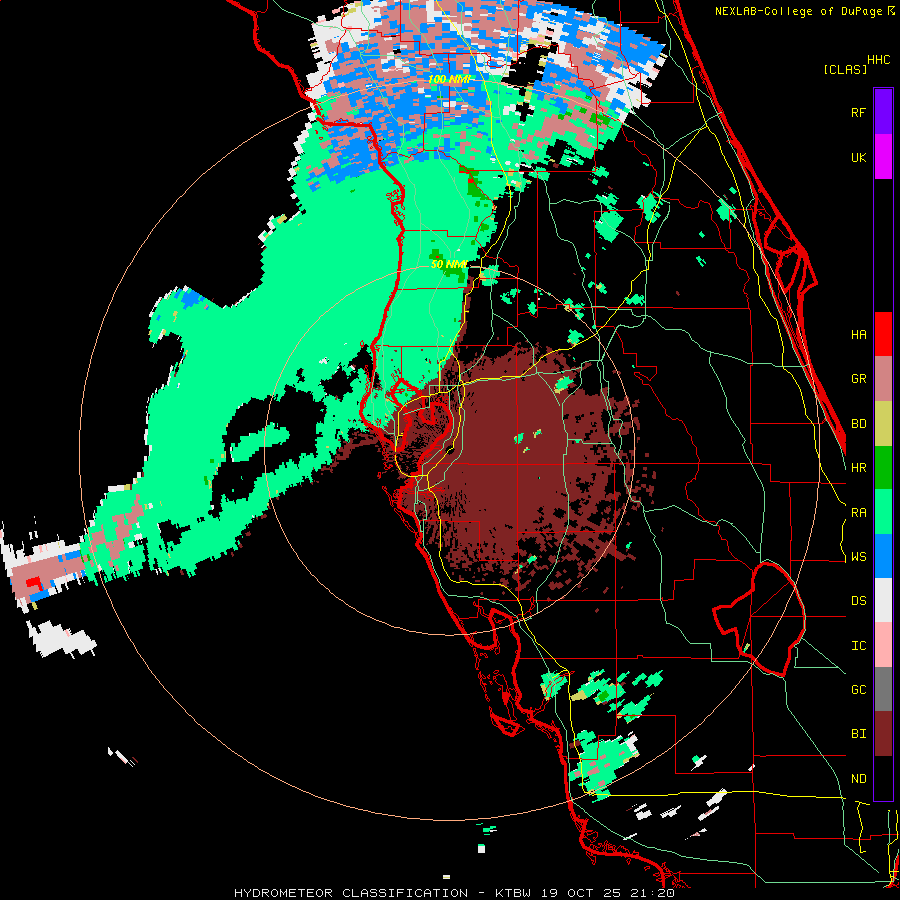This screenshot has height=900, width=900.
Task: Click the DS legend label
Action: (x=858, y=601)
